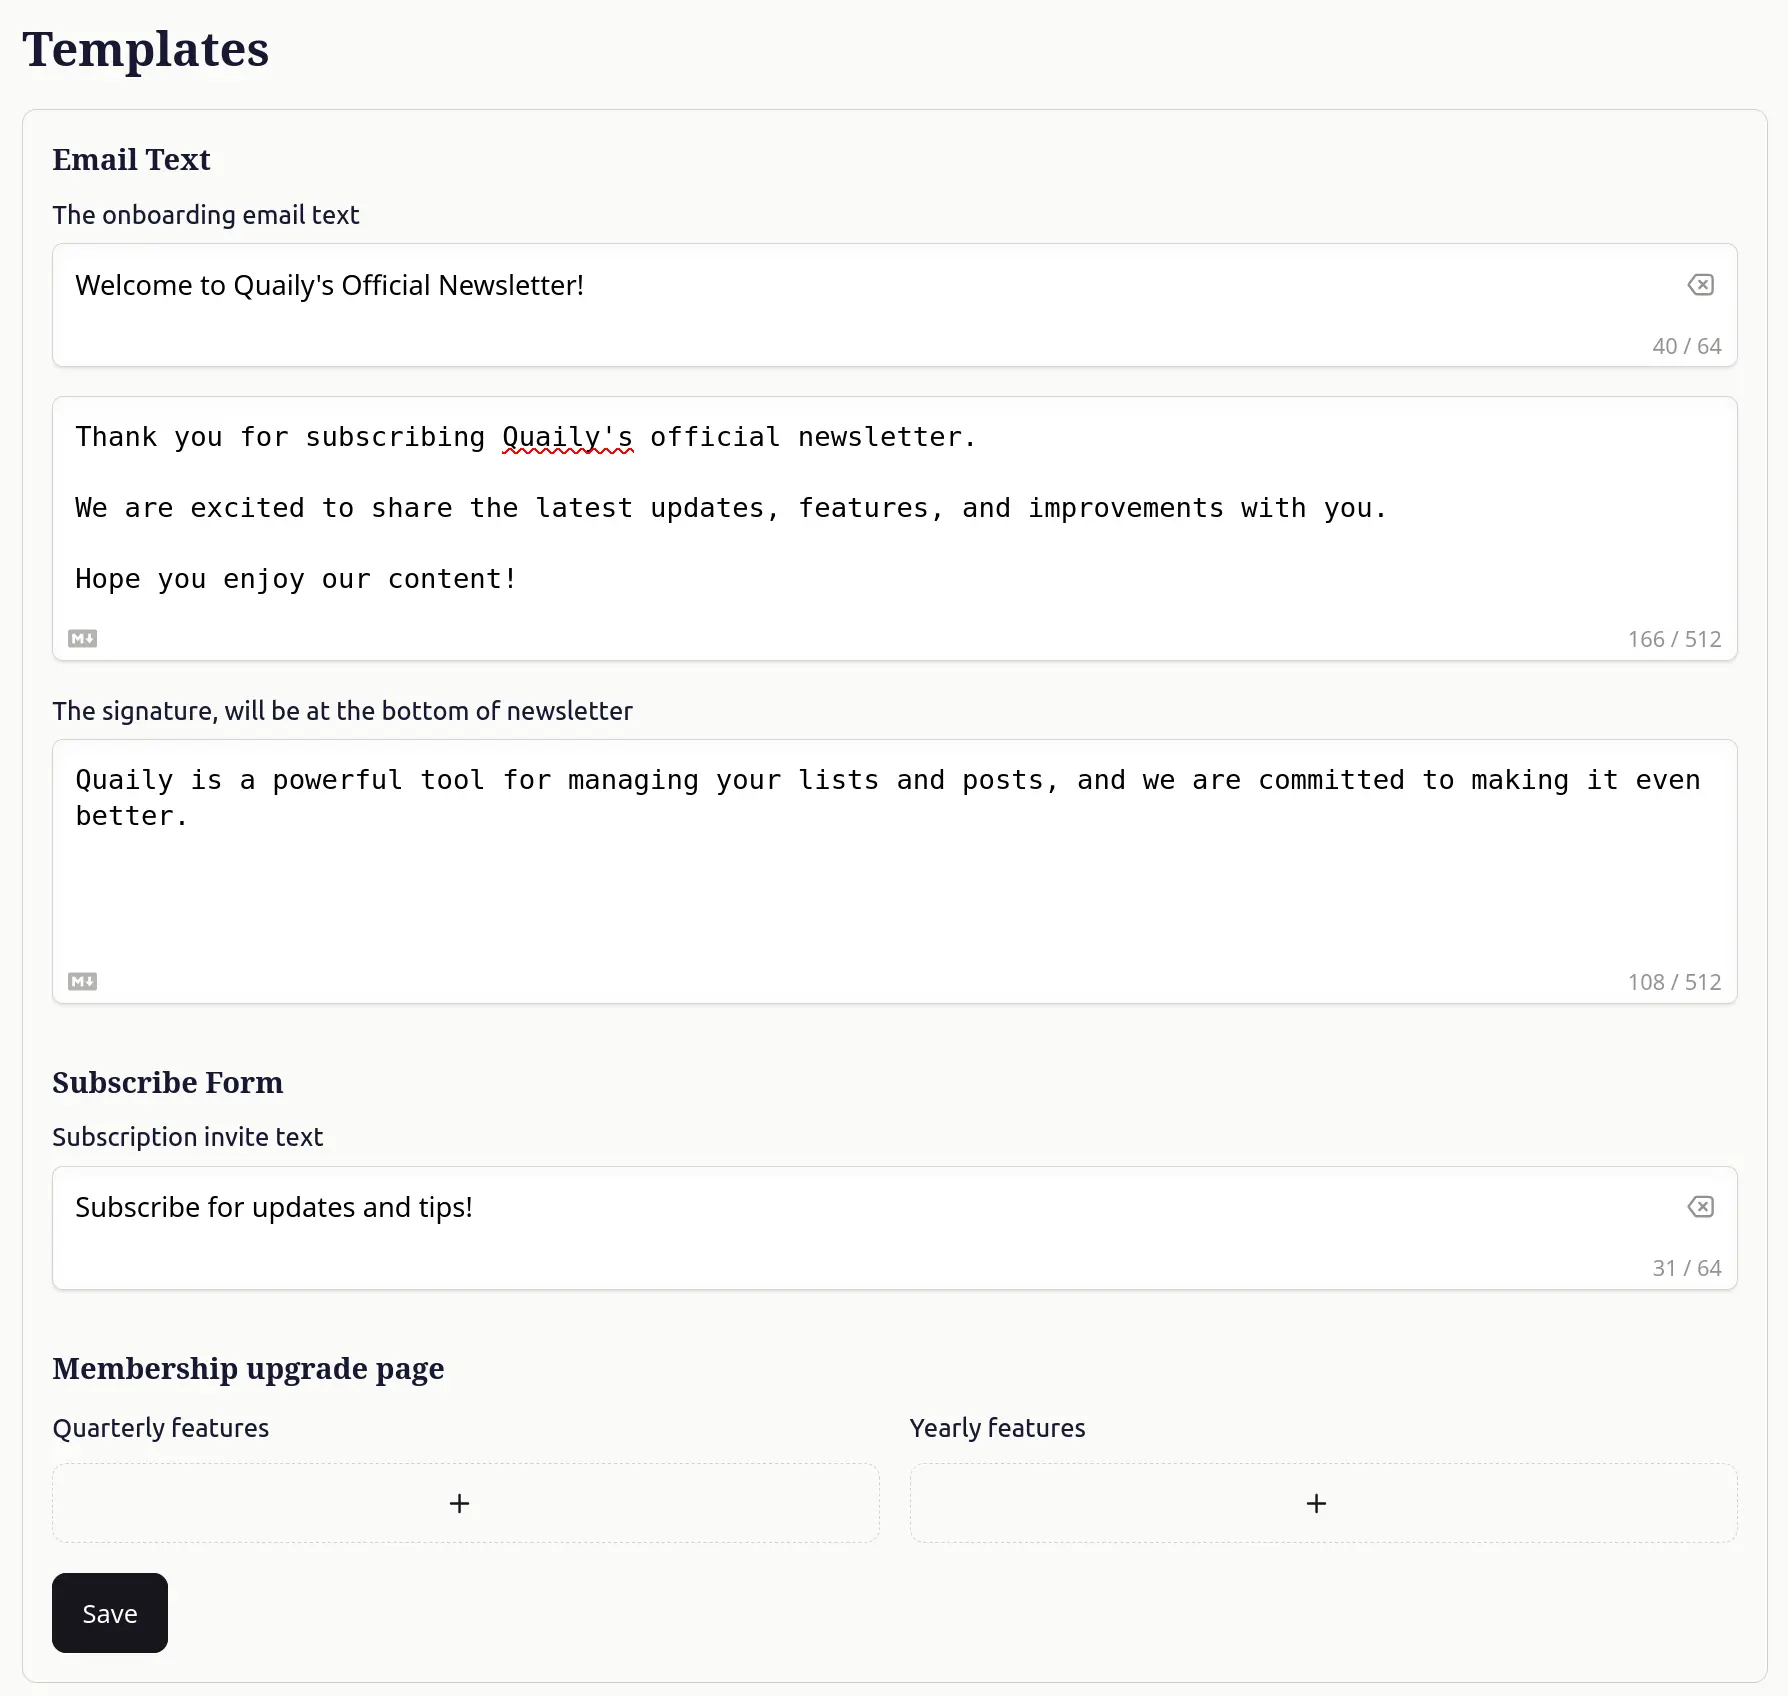Click the Membership upgrade page heading
Image resolution: width=1788 pixels, height=1696 pixels.
pyautogui.click(x=248, y=1369)
